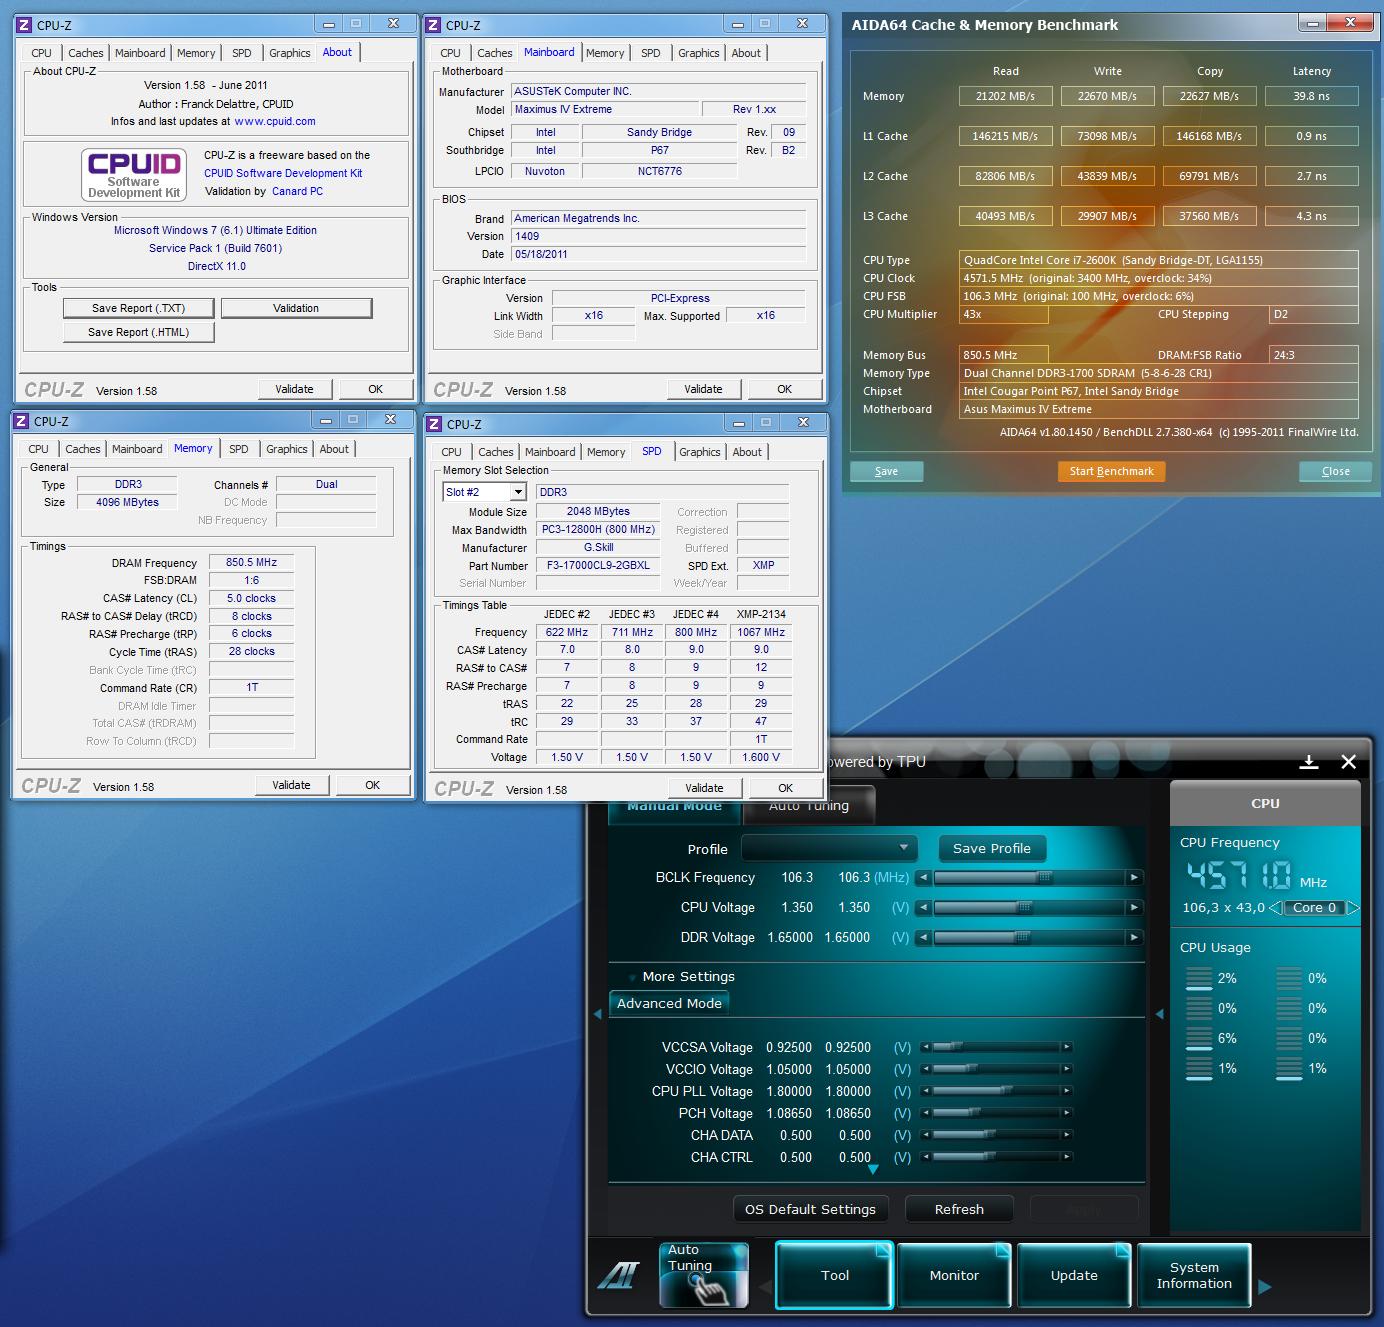Click the DRAM Frequency 850.5 MHz field
The image size is (1384, 1327).
tap(251, 562)
